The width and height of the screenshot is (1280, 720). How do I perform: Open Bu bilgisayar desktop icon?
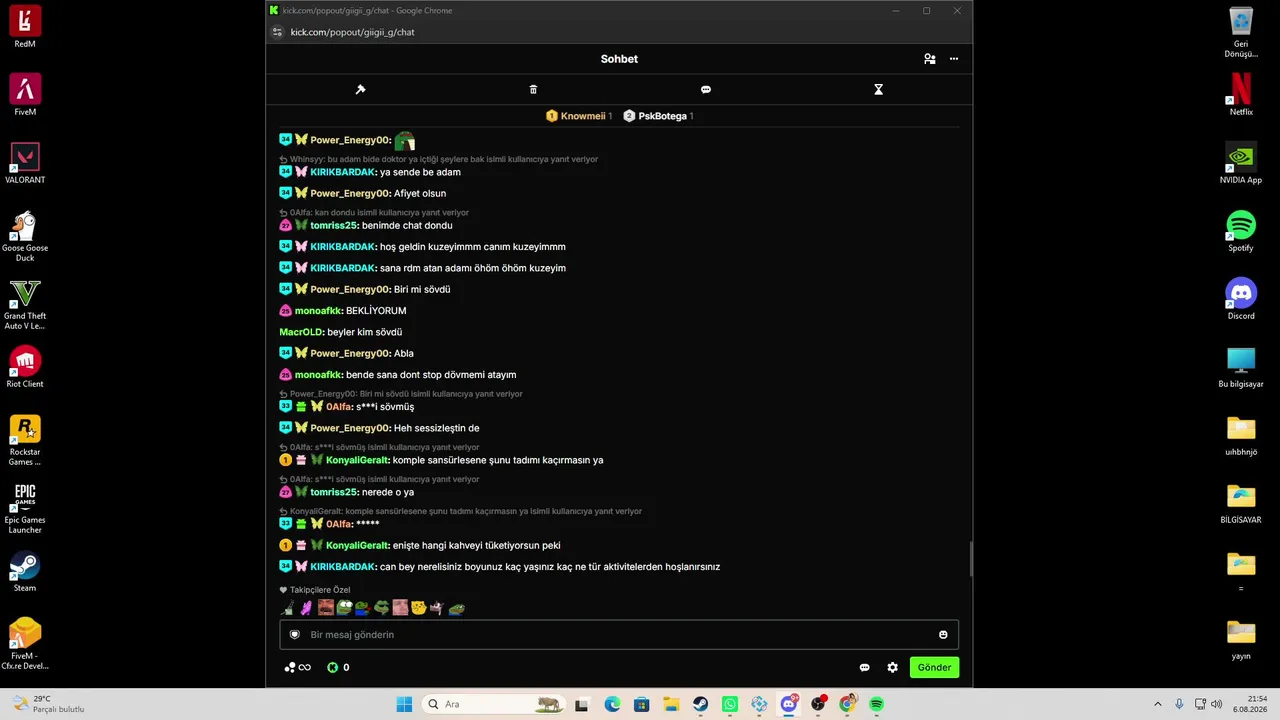(1241, 367)
